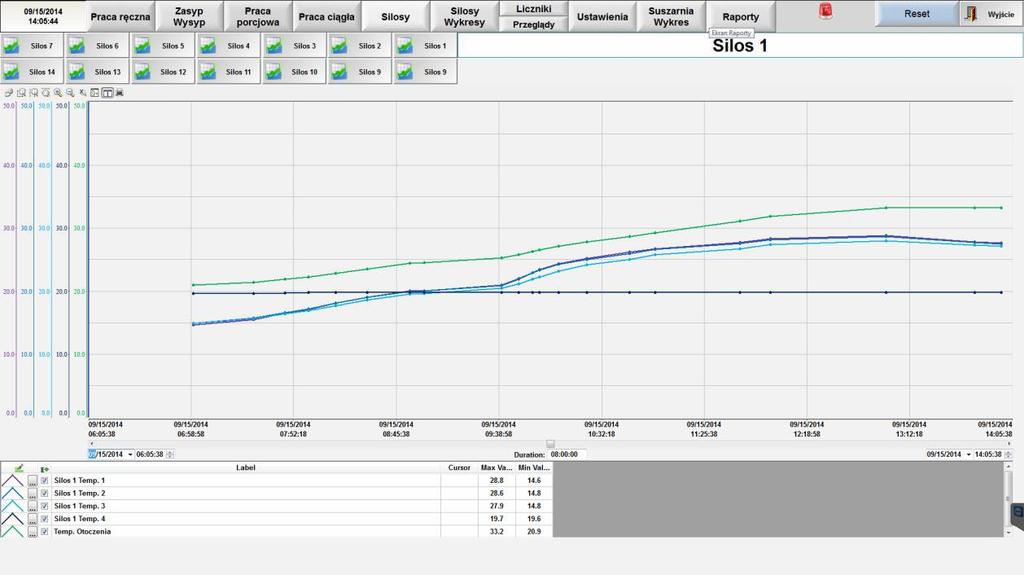This screenshot has height=575, width=1024.
Task: Click the blue Reset button
Action: tap(917, 14)
